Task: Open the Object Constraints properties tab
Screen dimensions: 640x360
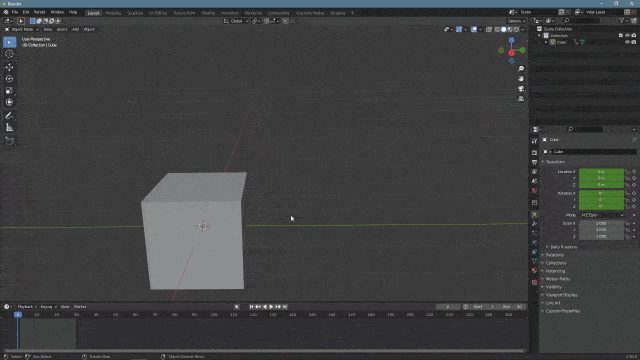Action: (534, 252)
